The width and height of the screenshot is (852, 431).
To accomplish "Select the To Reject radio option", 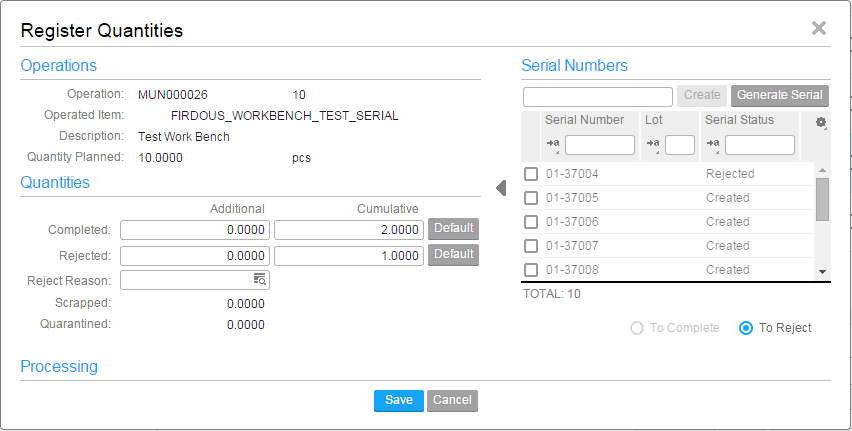I will coord(746,328).
